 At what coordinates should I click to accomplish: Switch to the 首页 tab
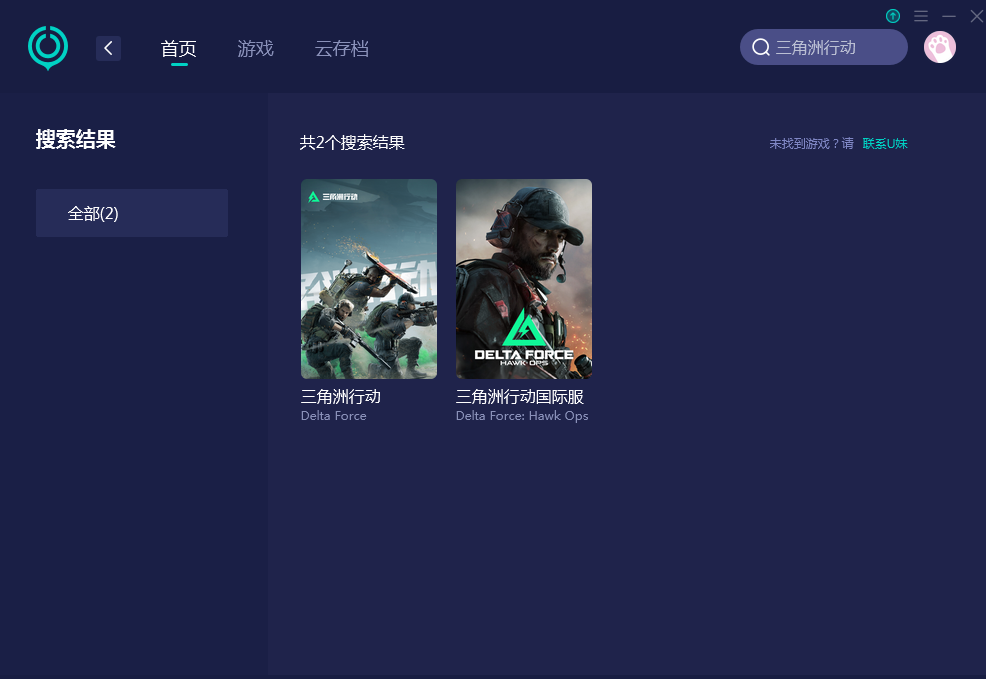[x=179, y=48]
